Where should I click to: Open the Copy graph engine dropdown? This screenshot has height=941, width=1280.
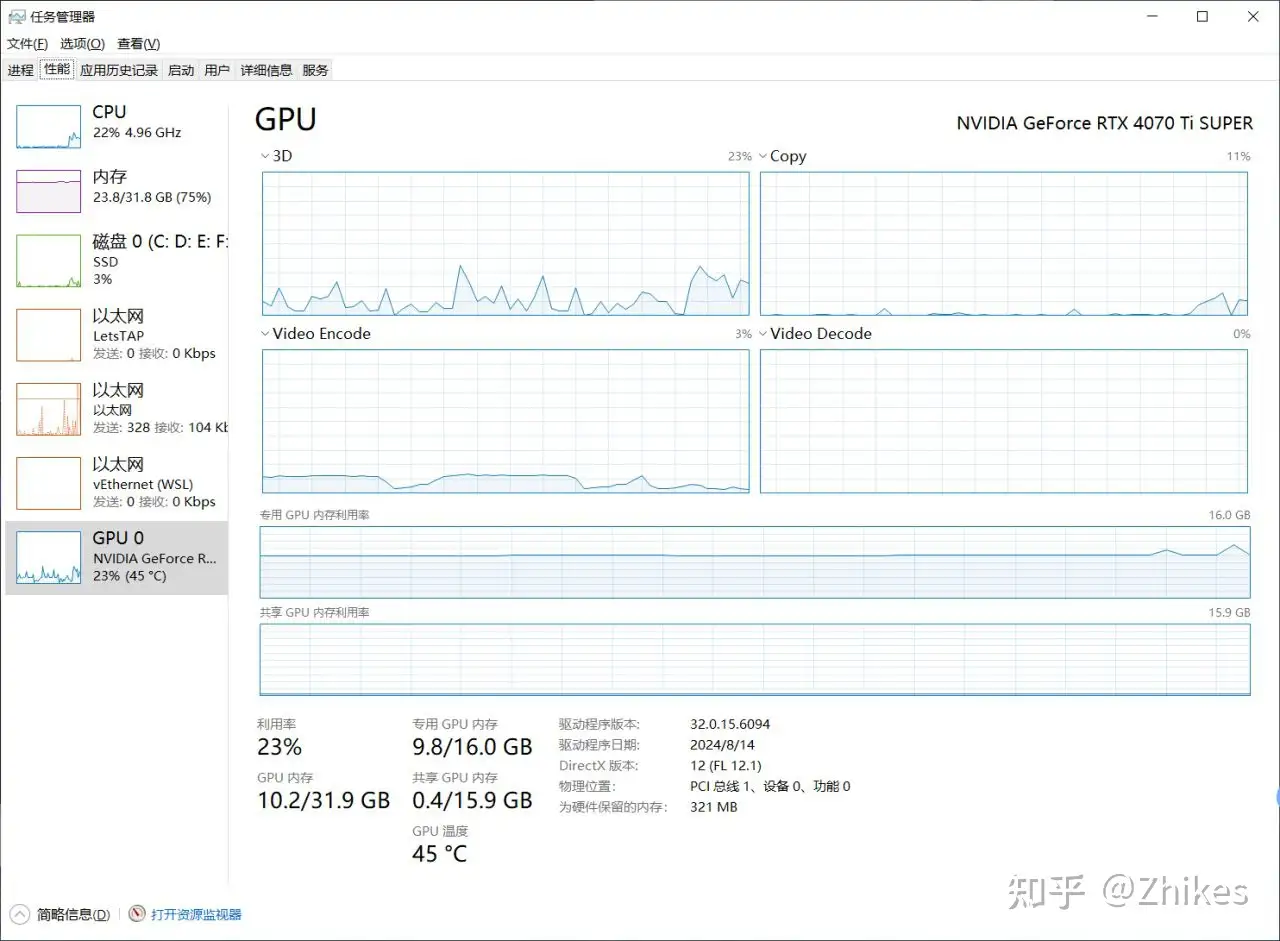pos(763,156)
